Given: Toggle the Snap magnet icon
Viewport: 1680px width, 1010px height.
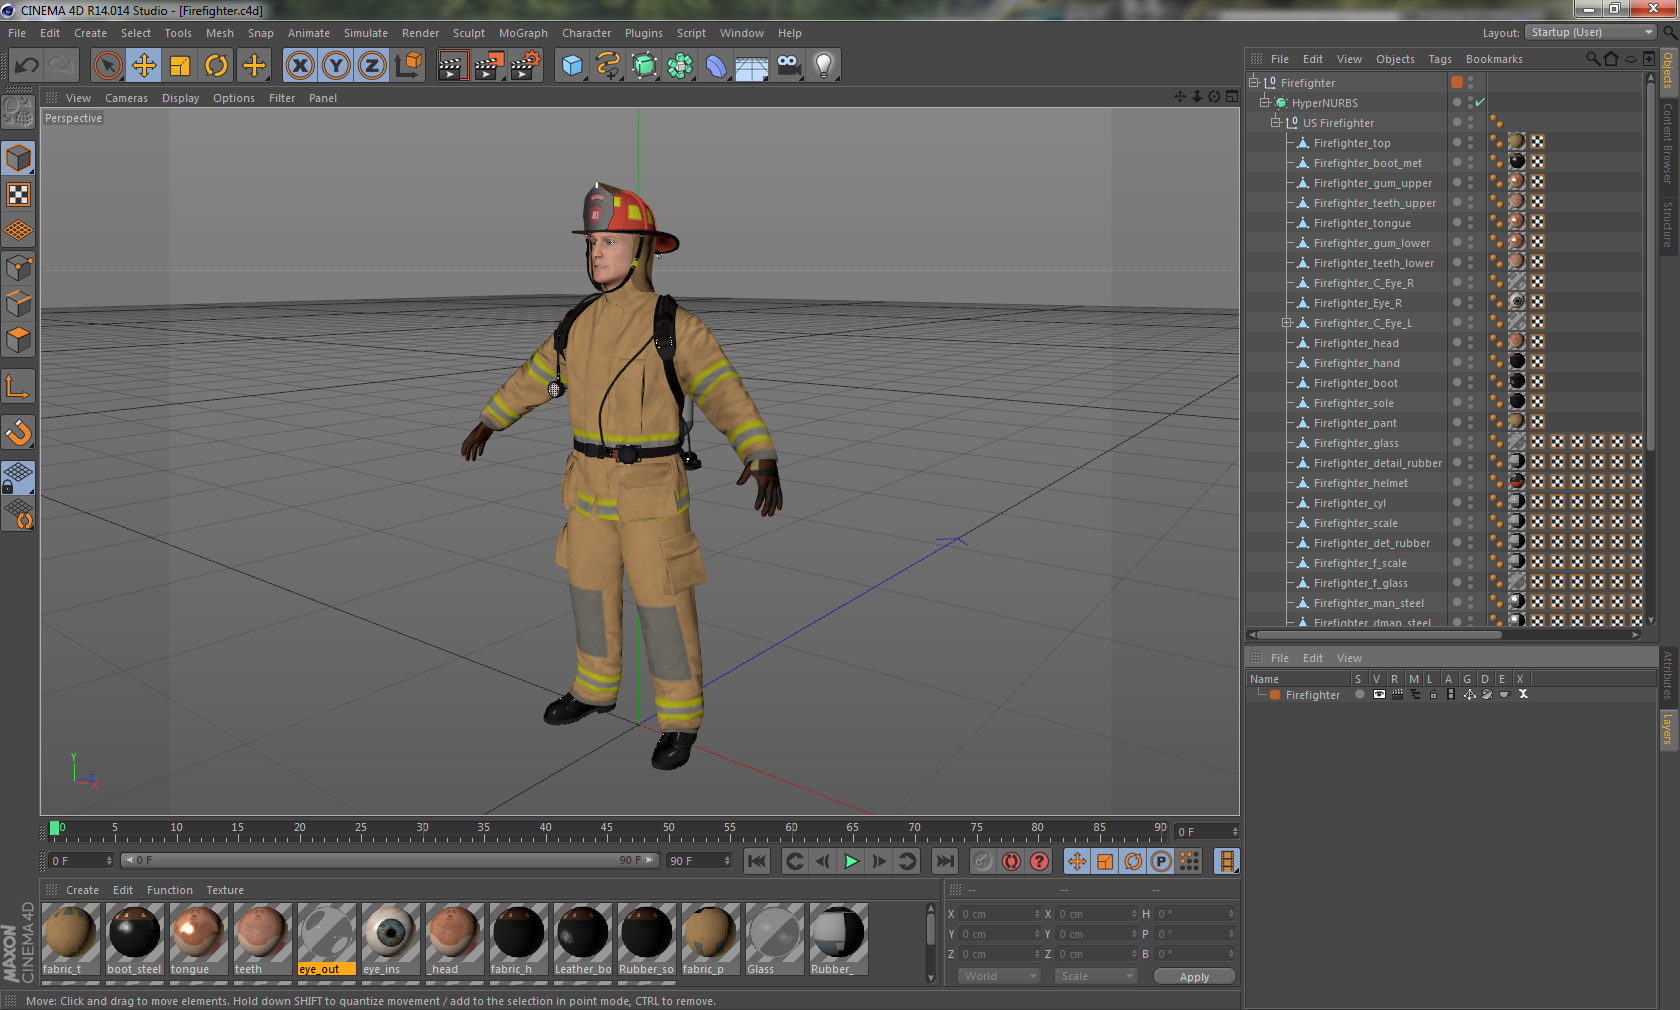Looking at the screenshot, I should (18, 432).
